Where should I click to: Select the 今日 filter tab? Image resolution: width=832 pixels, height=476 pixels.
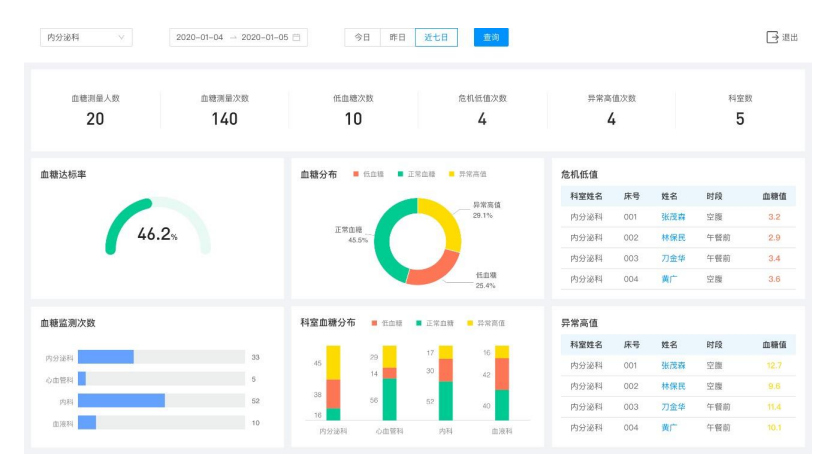[x=362, y=37]
